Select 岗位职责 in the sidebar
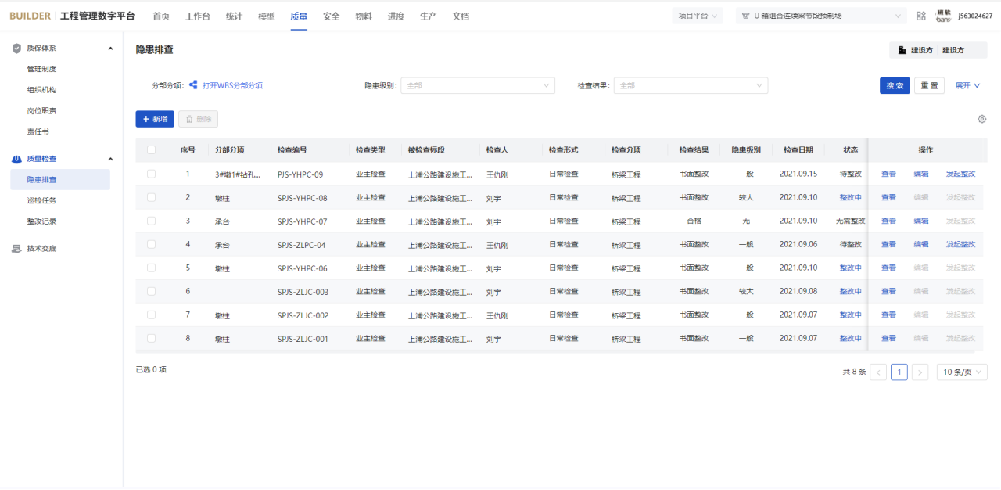Screen dimensions: 1001x490 click(40, 111)
